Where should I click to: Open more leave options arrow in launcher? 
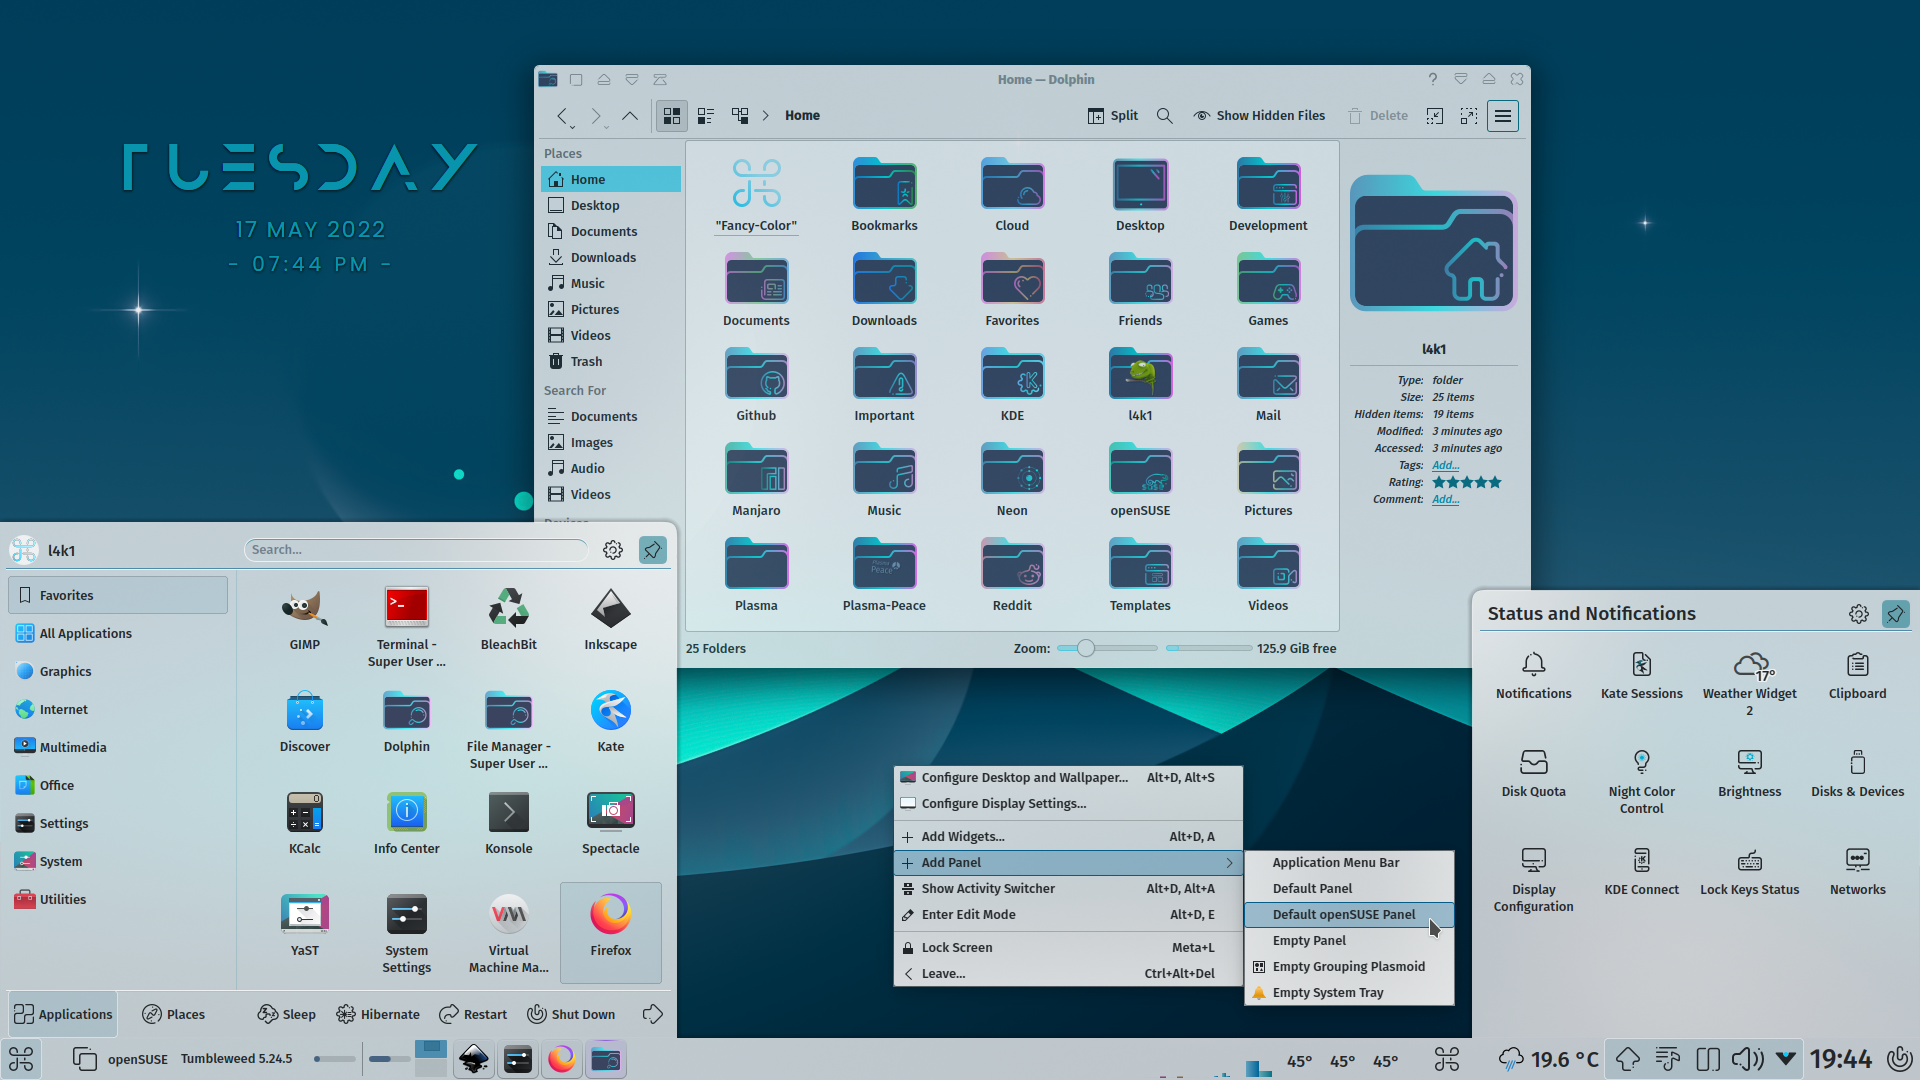click(653, 1014)
